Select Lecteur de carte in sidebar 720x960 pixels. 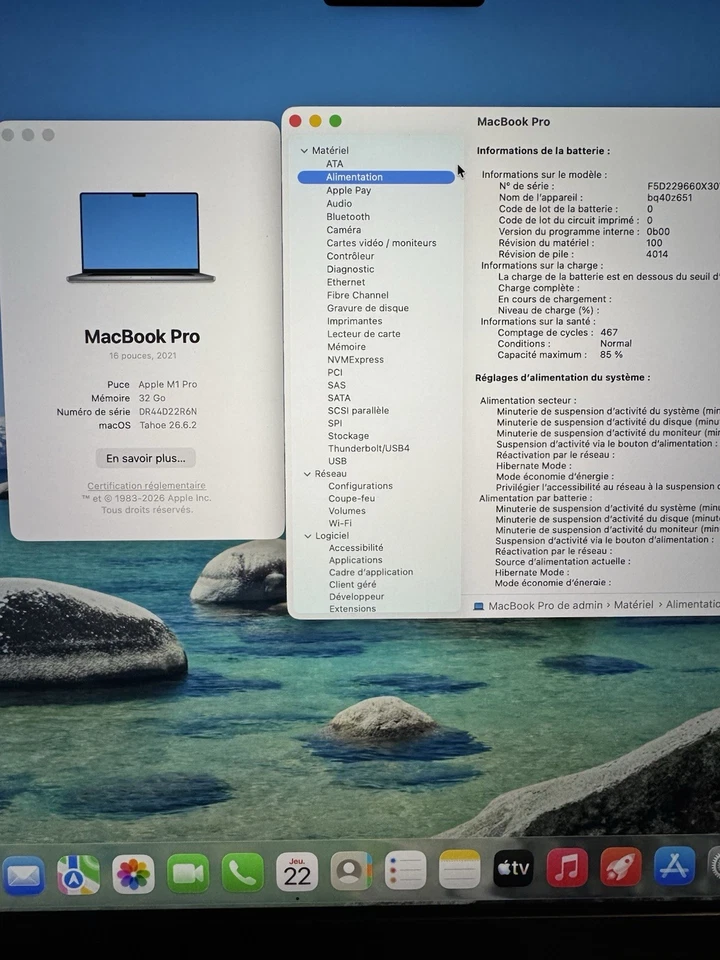pyautogui.click(x=364, y=334)
